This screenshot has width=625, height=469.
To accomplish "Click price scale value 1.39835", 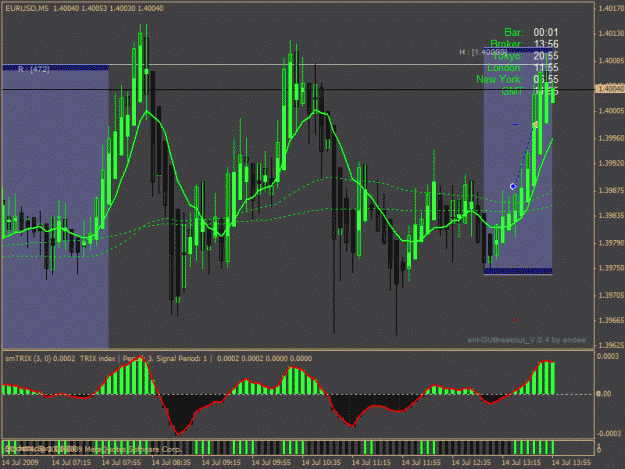I will pos(611,216).
